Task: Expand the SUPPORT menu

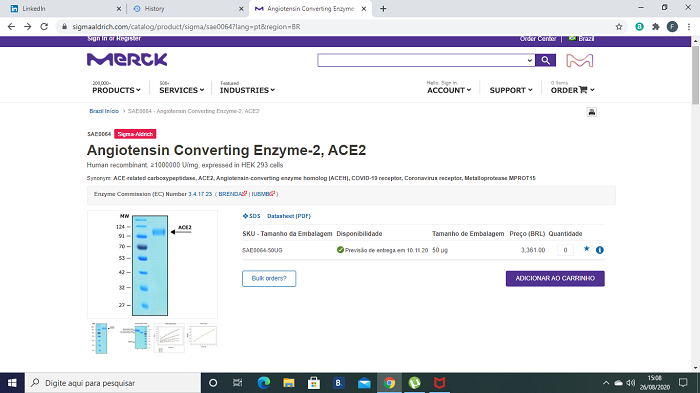Action: (x=511, y=90)
